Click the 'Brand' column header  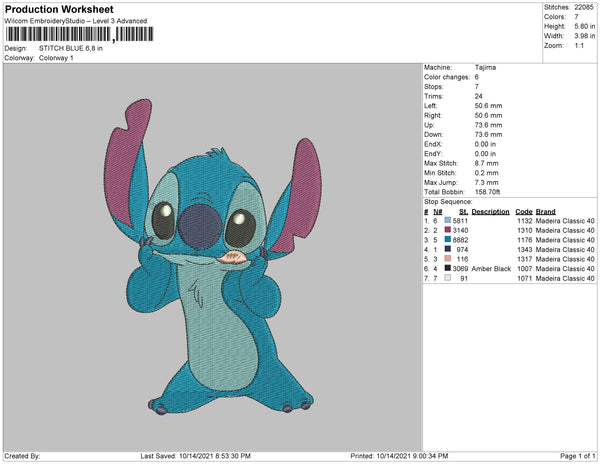[x=545, y=212]
